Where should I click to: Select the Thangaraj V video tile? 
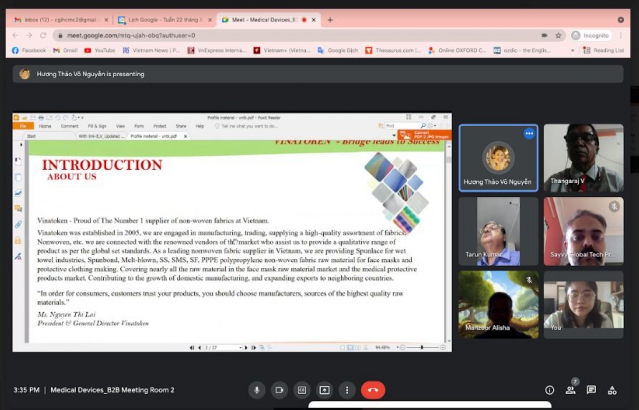[x=584, y=158]
